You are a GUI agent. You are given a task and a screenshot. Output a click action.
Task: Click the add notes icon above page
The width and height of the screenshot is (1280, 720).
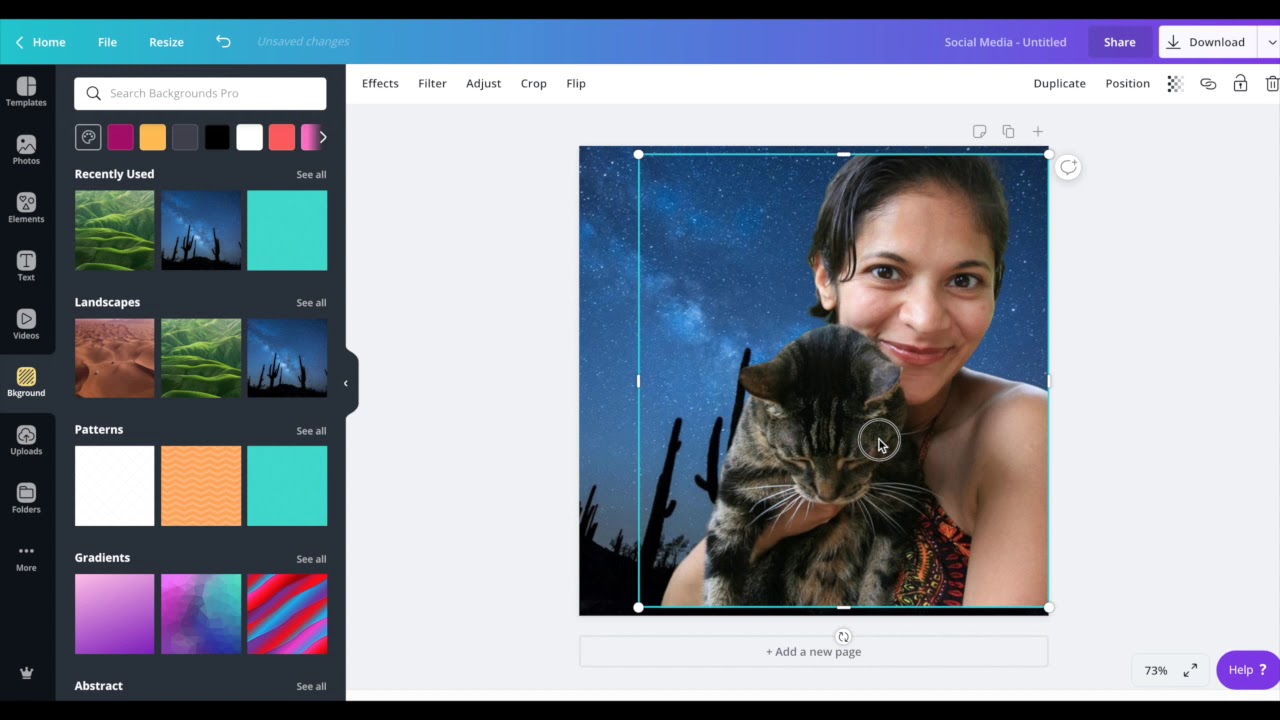[x=979, y=132]
